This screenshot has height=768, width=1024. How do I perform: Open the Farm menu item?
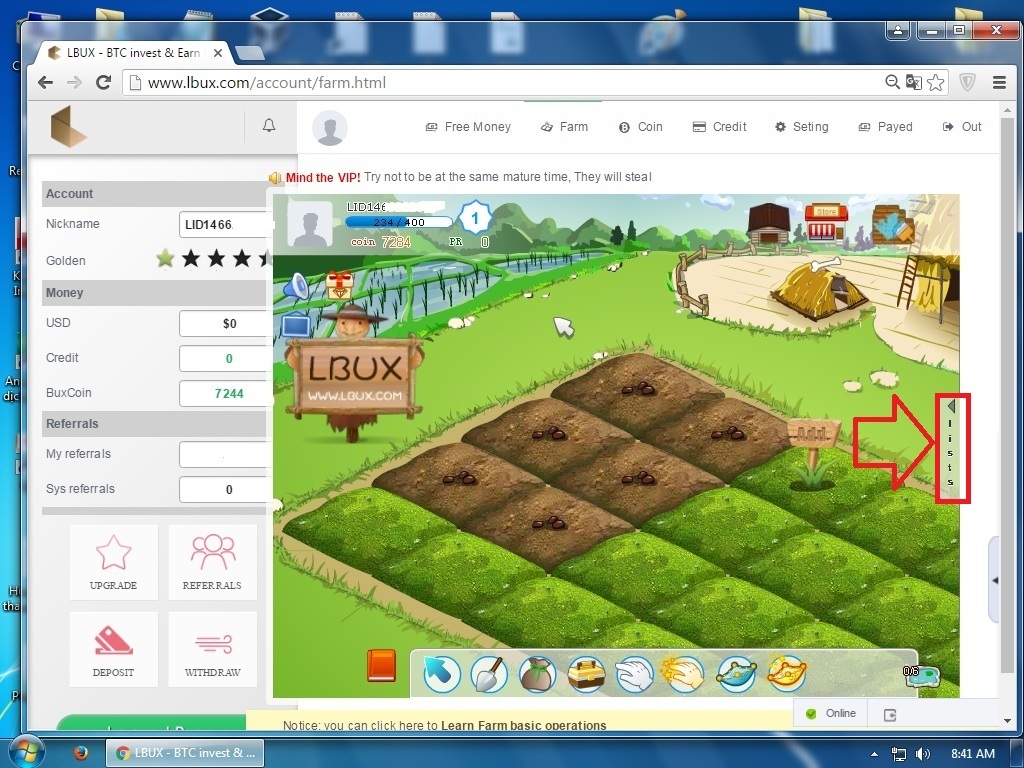[564, 127]
